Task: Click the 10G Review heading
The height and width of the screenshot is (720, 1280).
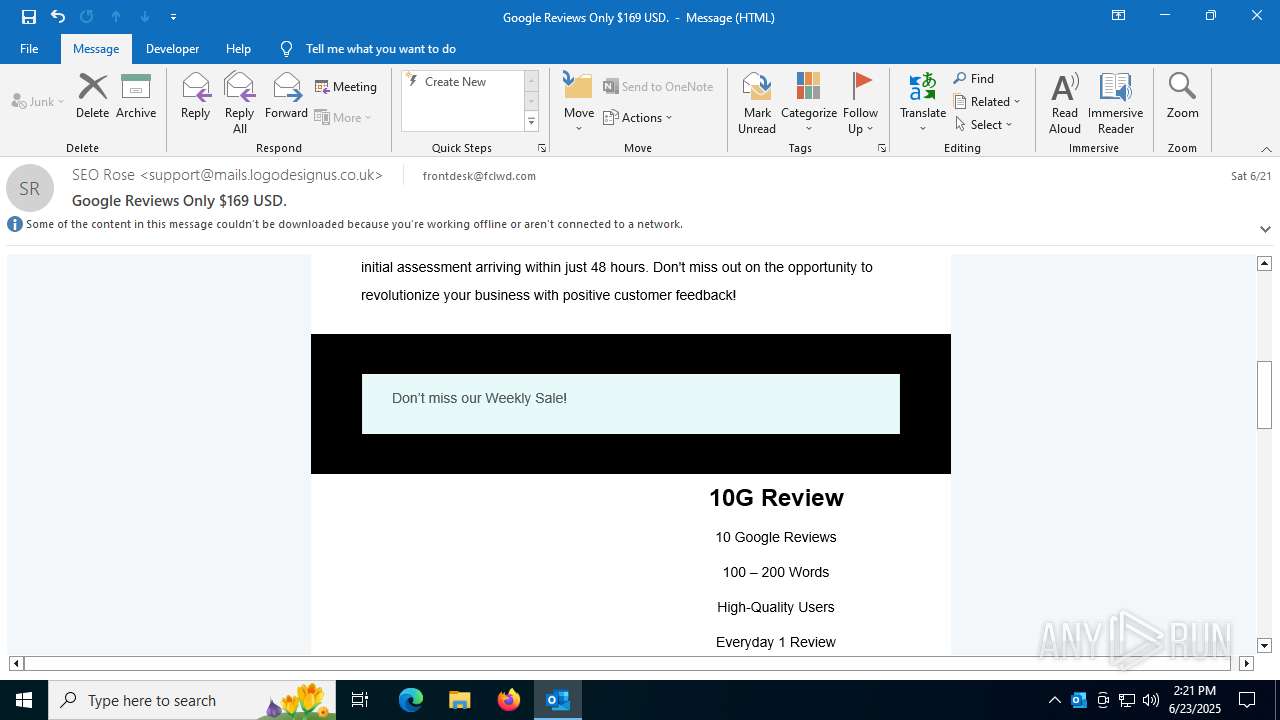Action: [x=776, y=498]
